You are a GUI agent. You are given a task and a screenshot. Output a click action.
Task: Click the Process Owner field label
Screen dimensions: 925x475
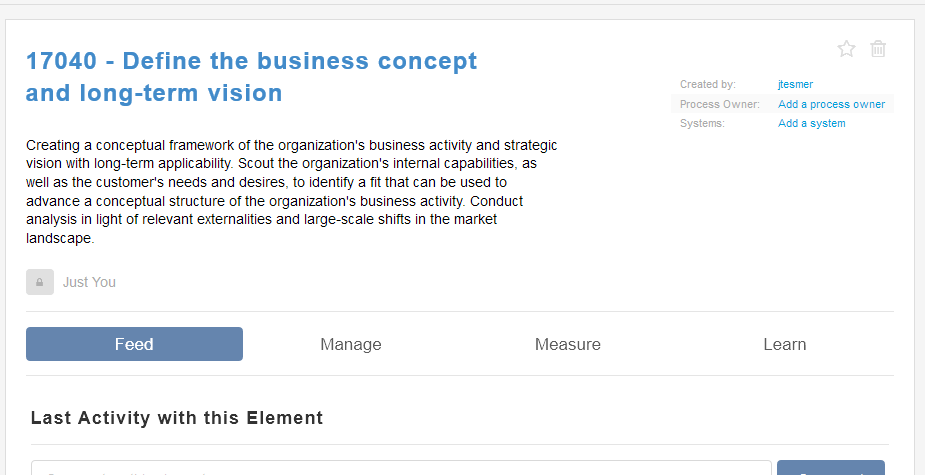(720, 104)
